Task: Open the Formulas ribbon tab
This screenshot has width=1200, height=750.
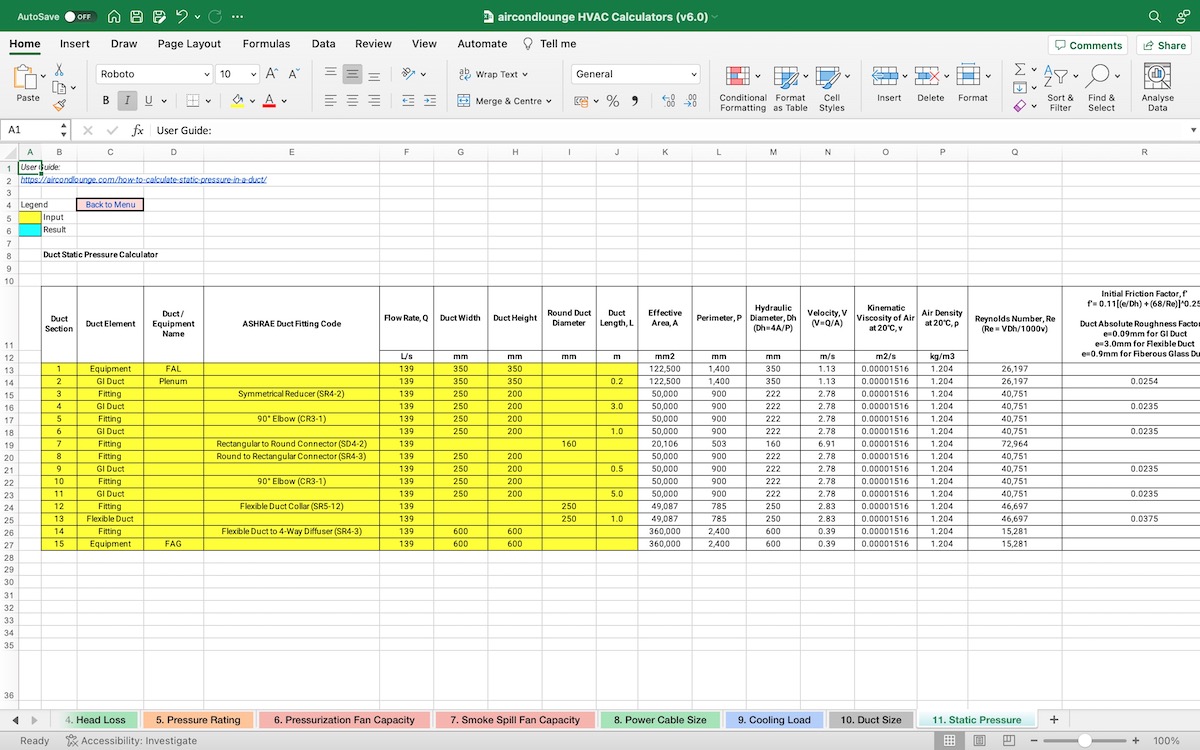Action: 266,44
